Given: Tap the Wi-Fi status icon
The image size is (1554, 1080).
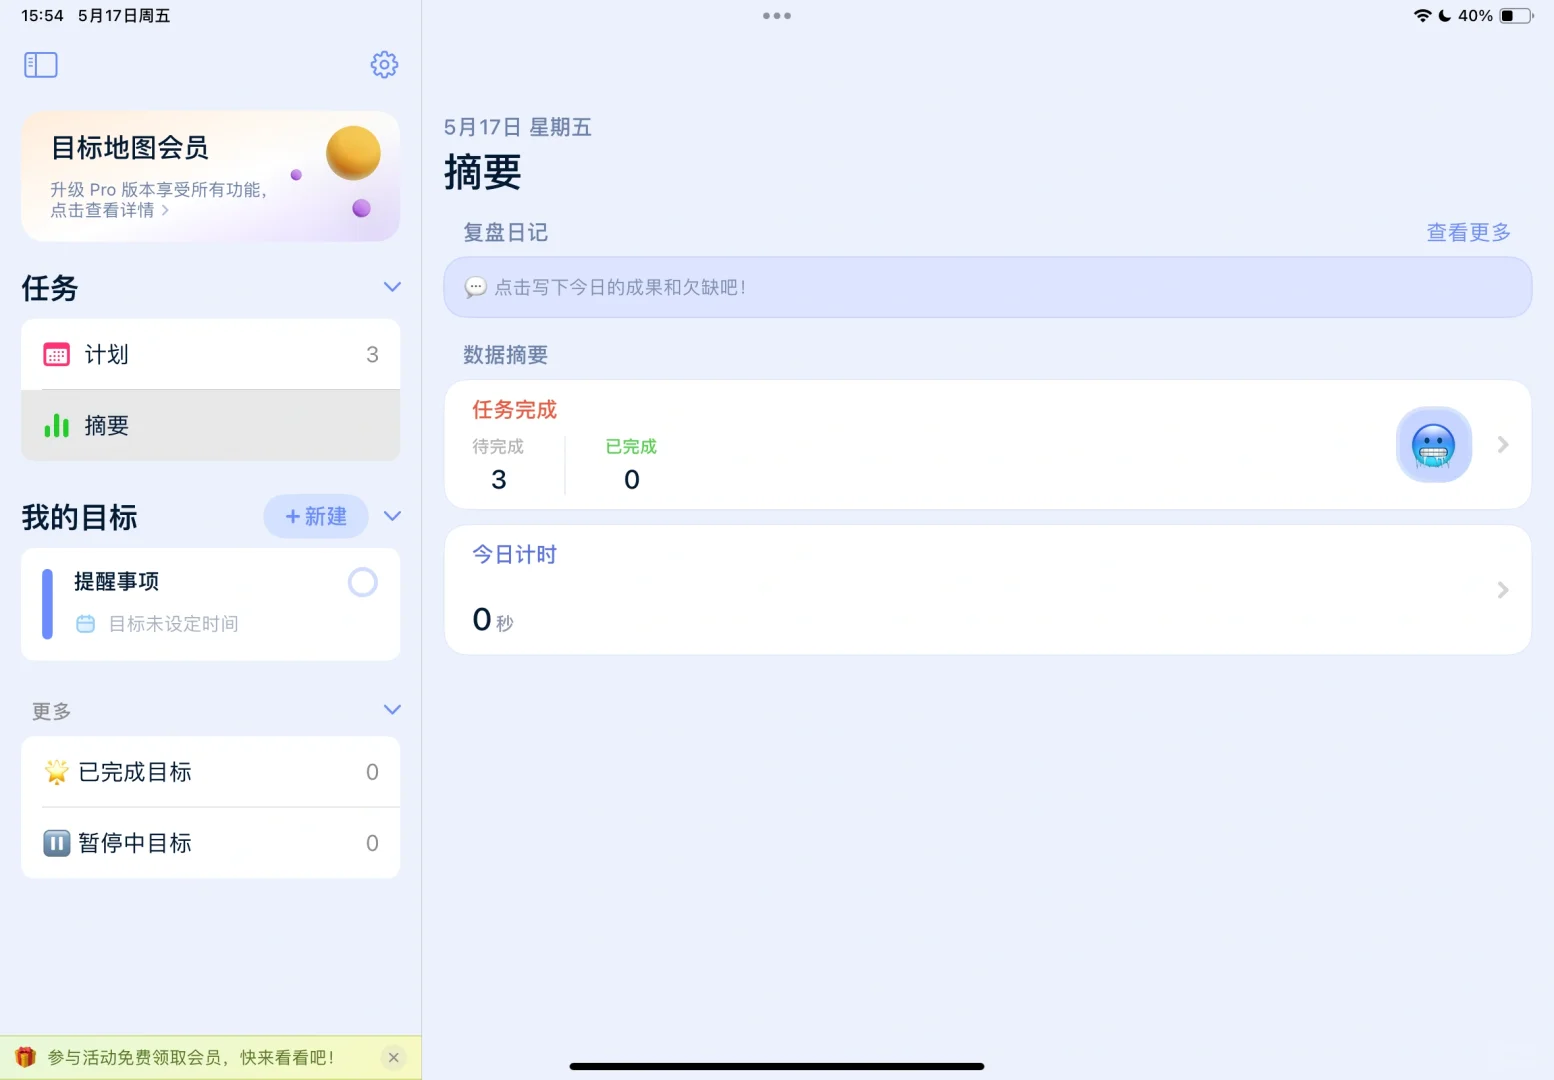Looking at the screenshot, I should [1422, 15].
